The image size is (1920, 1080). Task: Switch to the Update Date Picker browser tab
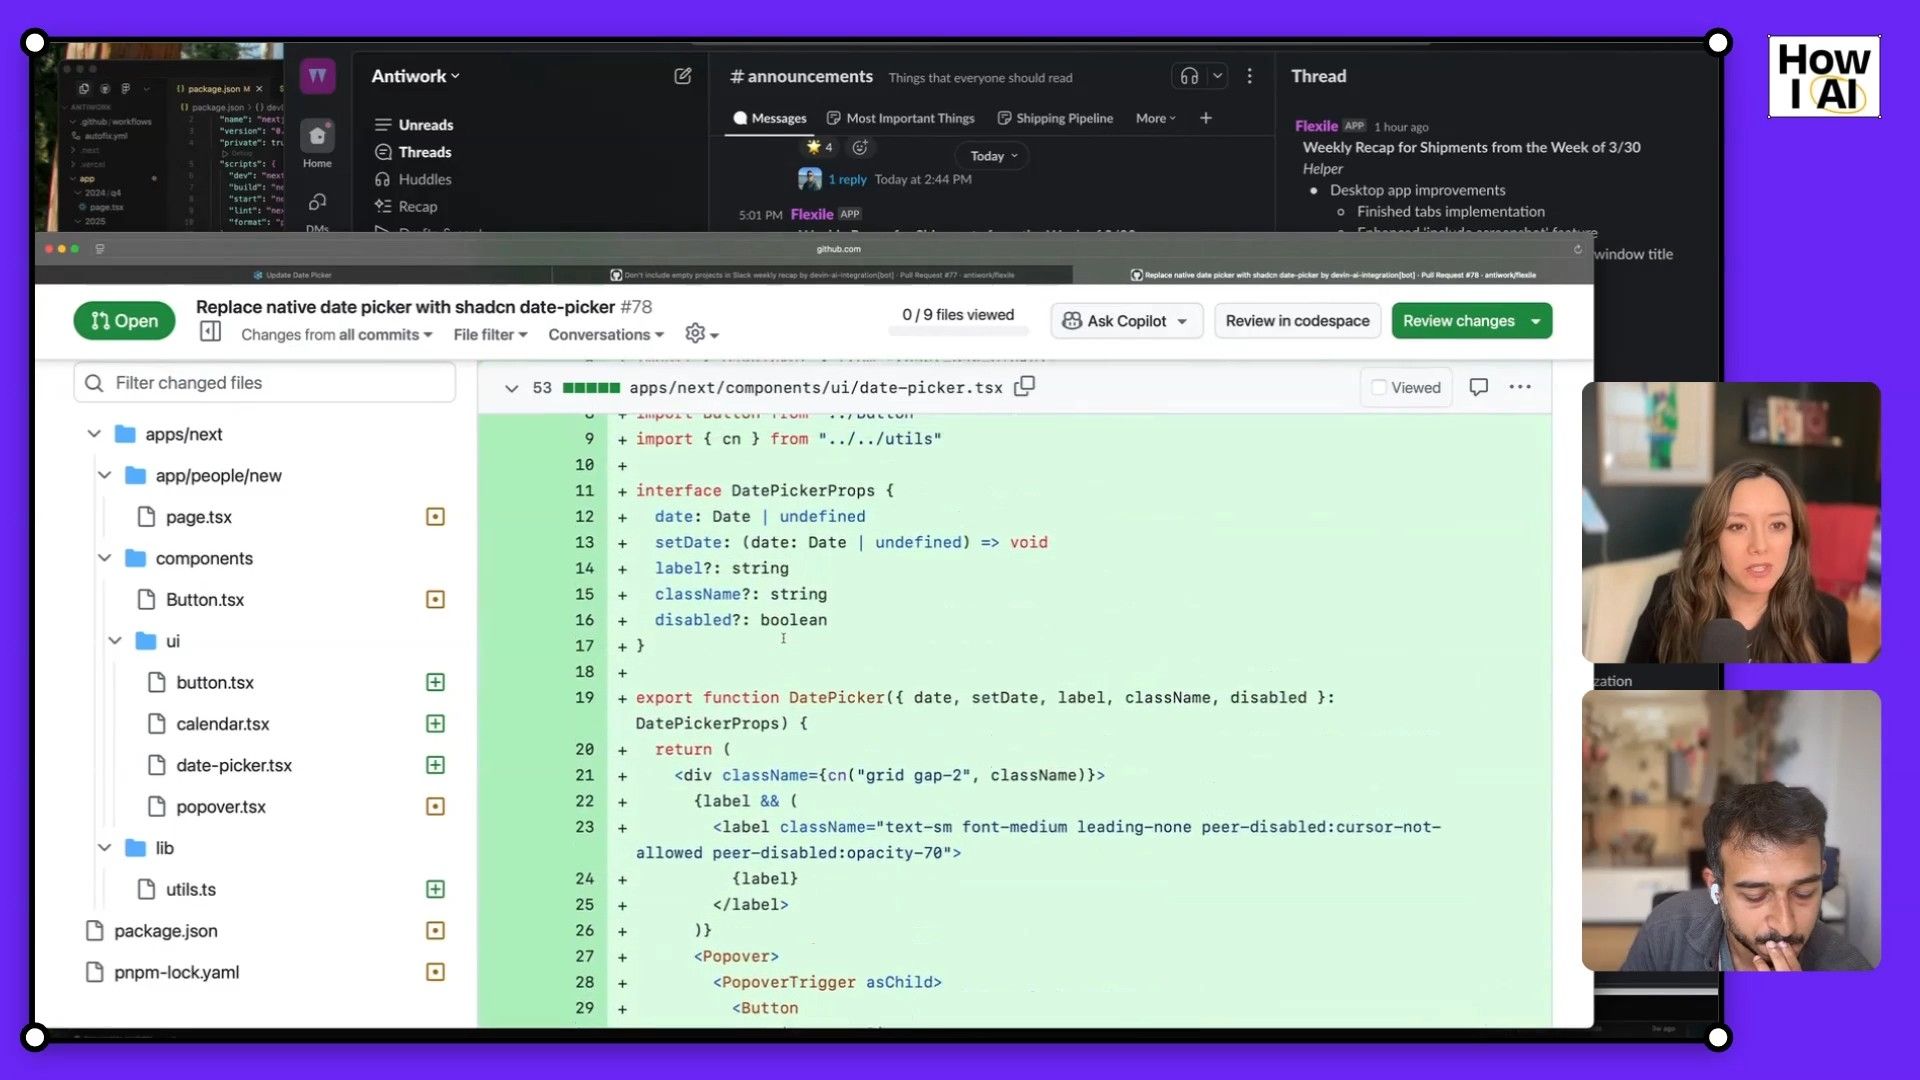(x=292, y=275)
